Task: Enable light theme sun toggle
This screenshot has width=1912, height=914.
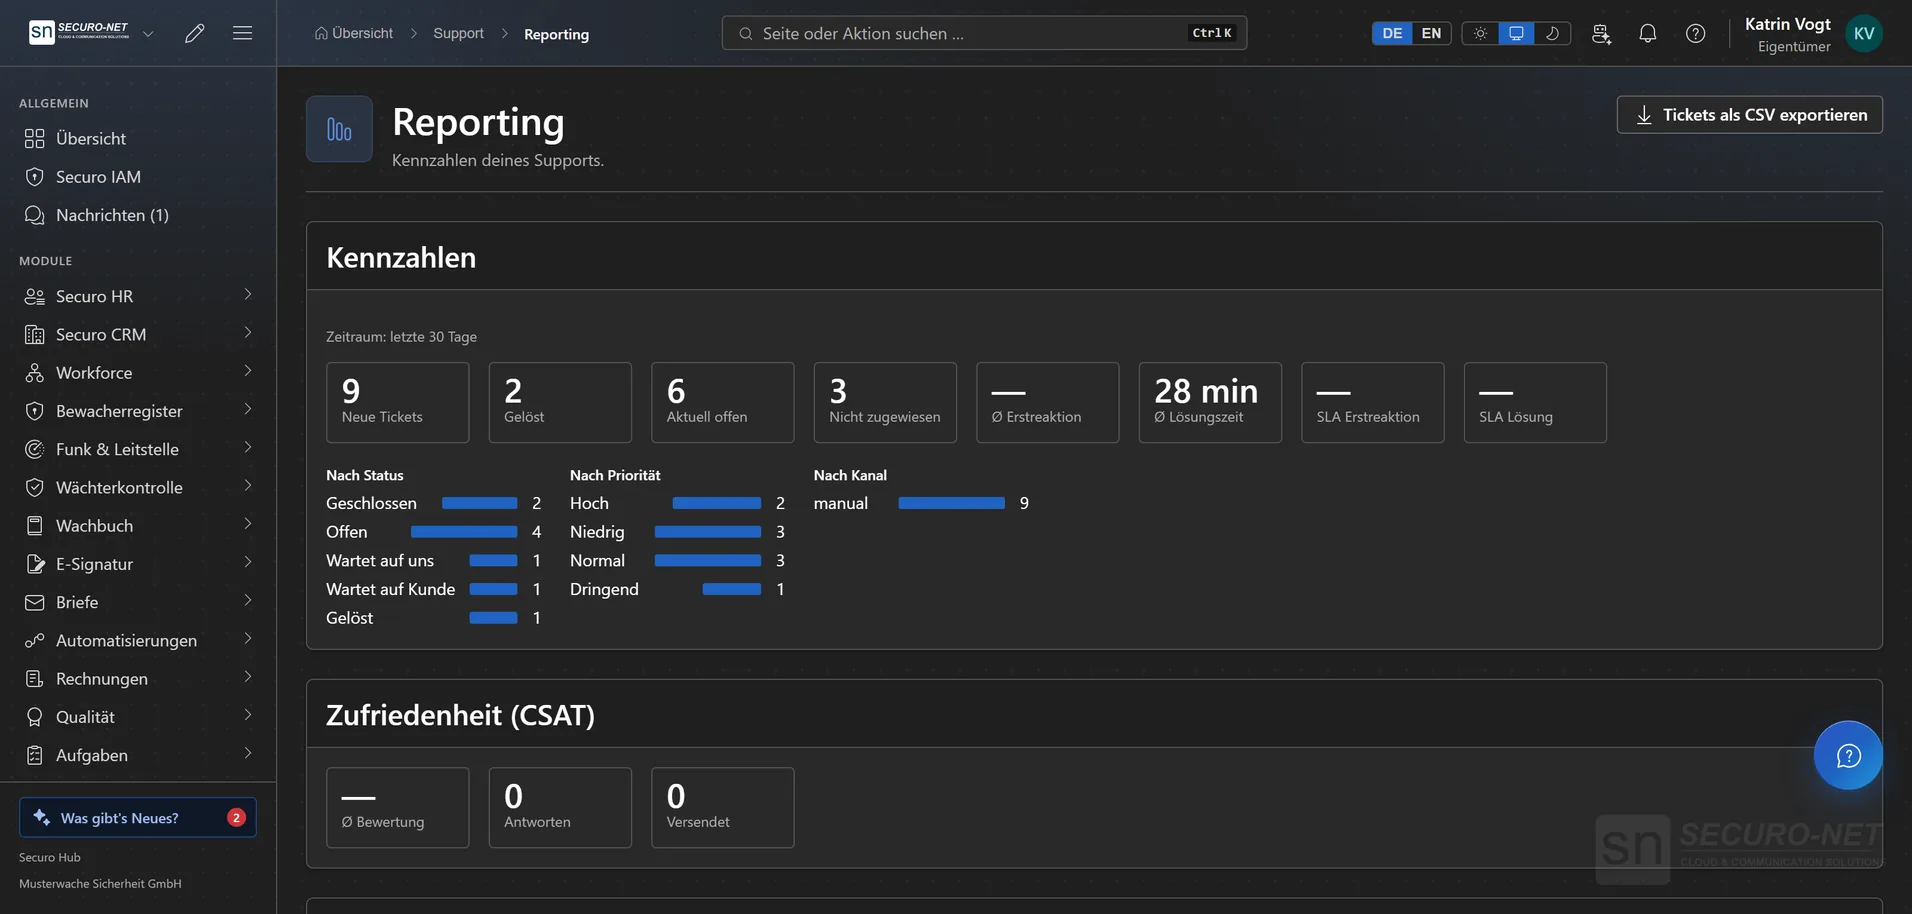Action: [x=1480, y=33]
